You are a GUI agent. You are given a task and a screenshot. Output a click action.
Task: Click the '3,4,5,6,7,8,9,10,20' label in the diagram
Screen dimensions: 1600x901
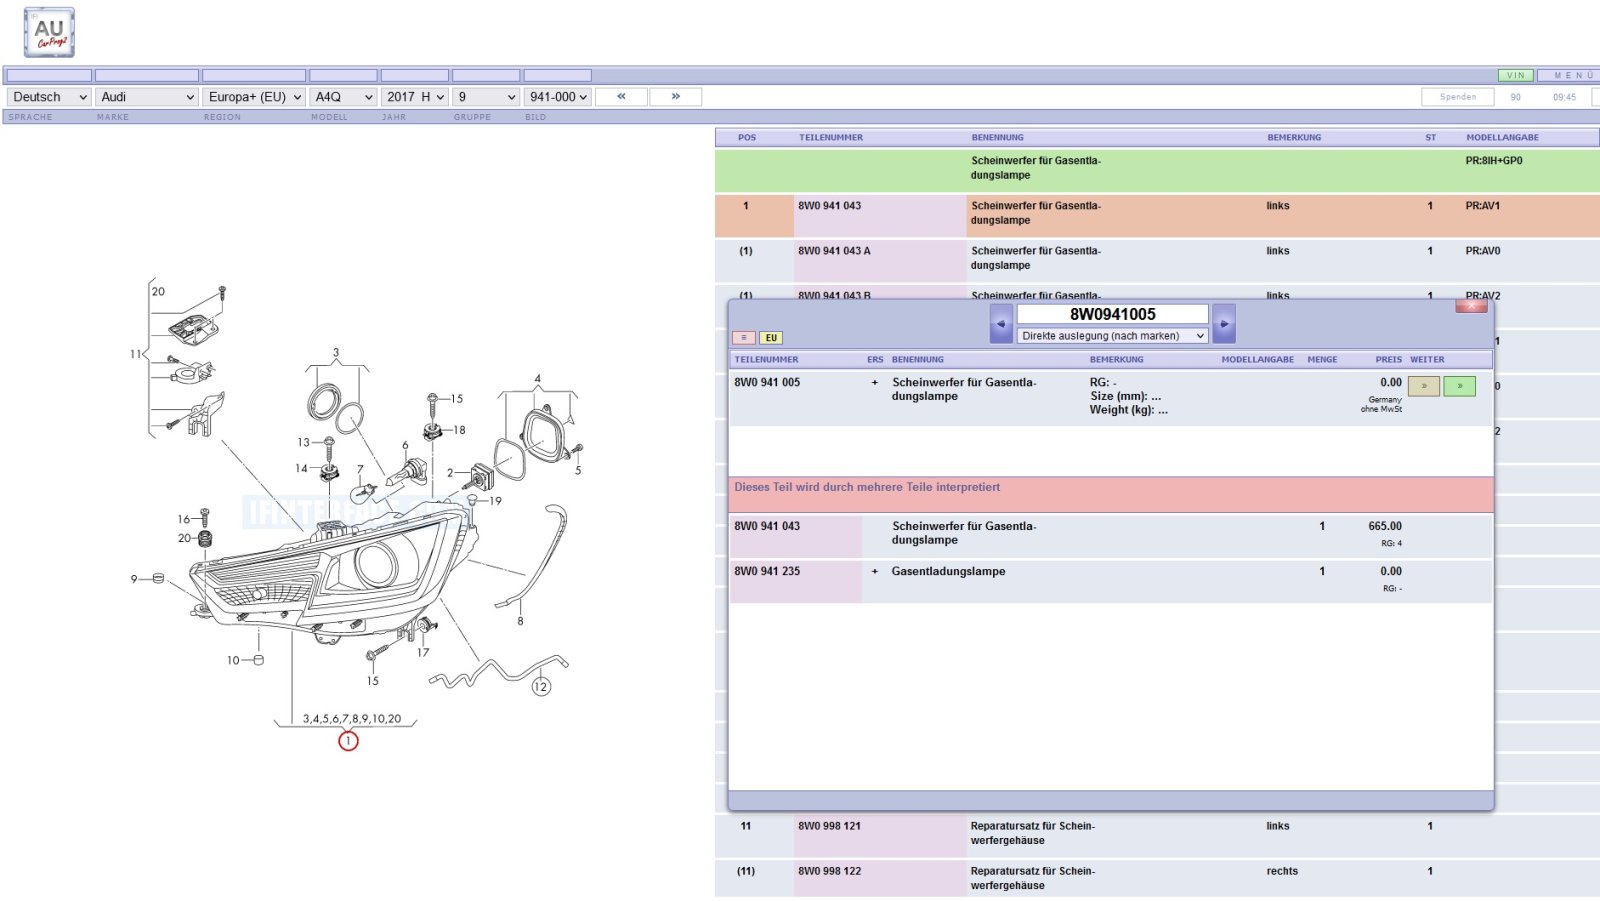pyautogui.click(x=351, y=719)
